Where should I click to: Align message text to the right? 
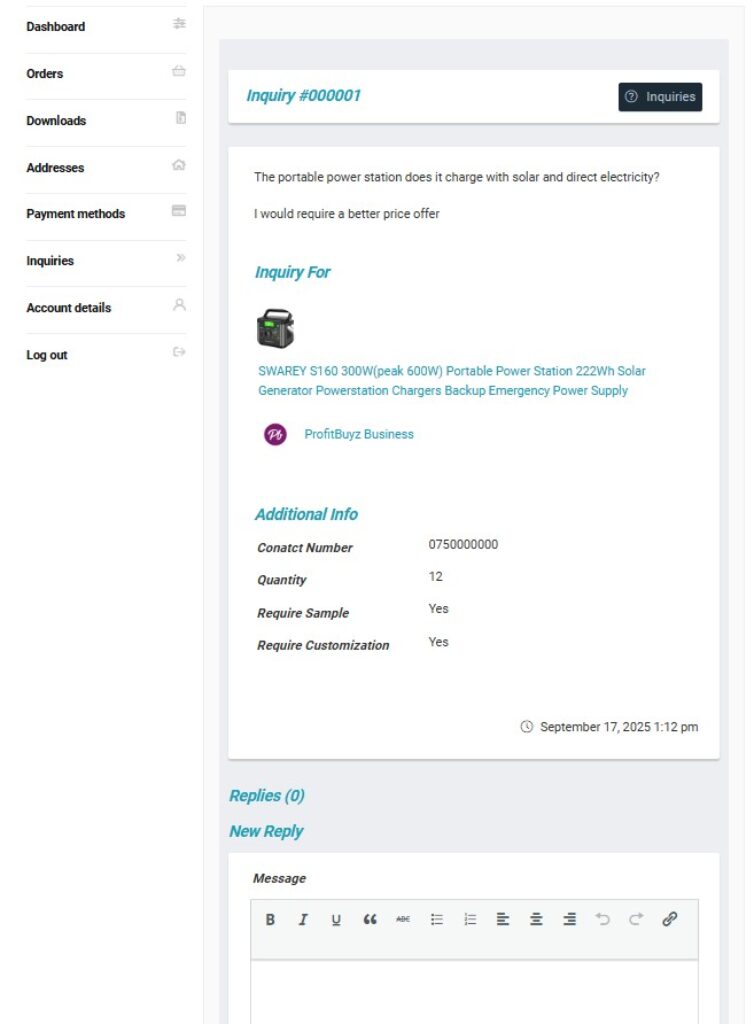tap(569, 920)
